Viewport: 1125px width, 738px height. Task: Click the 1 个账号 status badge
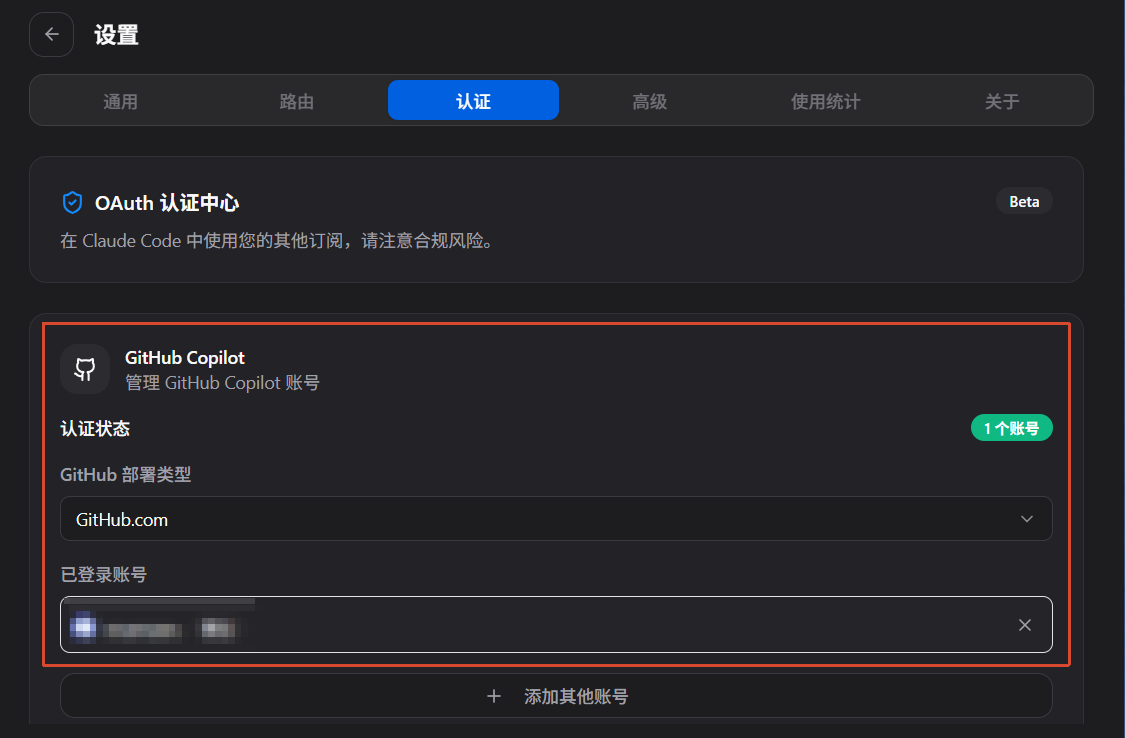(1012, 428)
